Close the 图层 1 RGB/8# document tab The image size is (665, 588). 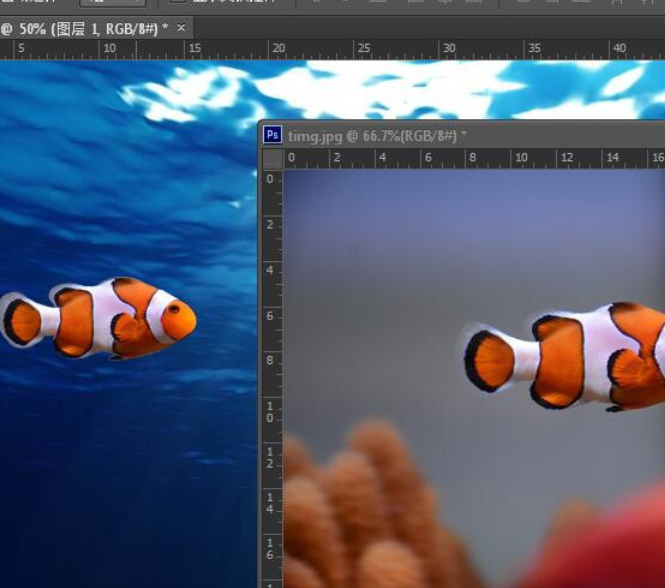click(x=181, y=28)
